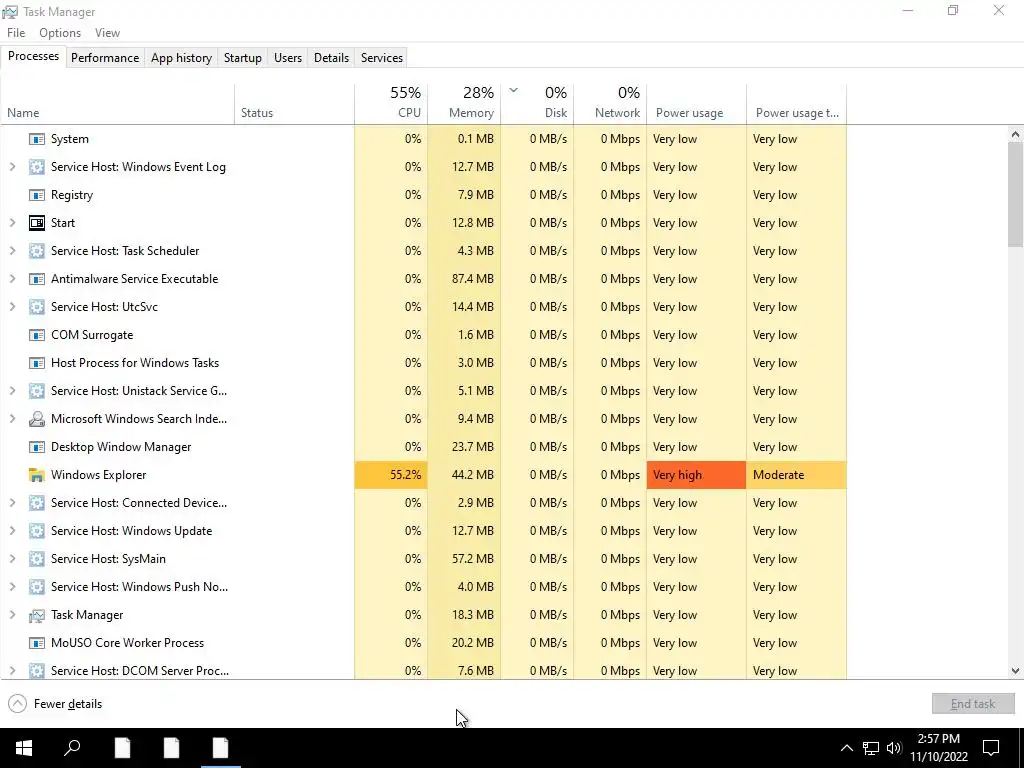1024x768 pixels.
Task: Open the volume speaker icon in the tray
Action: point(894,748)
